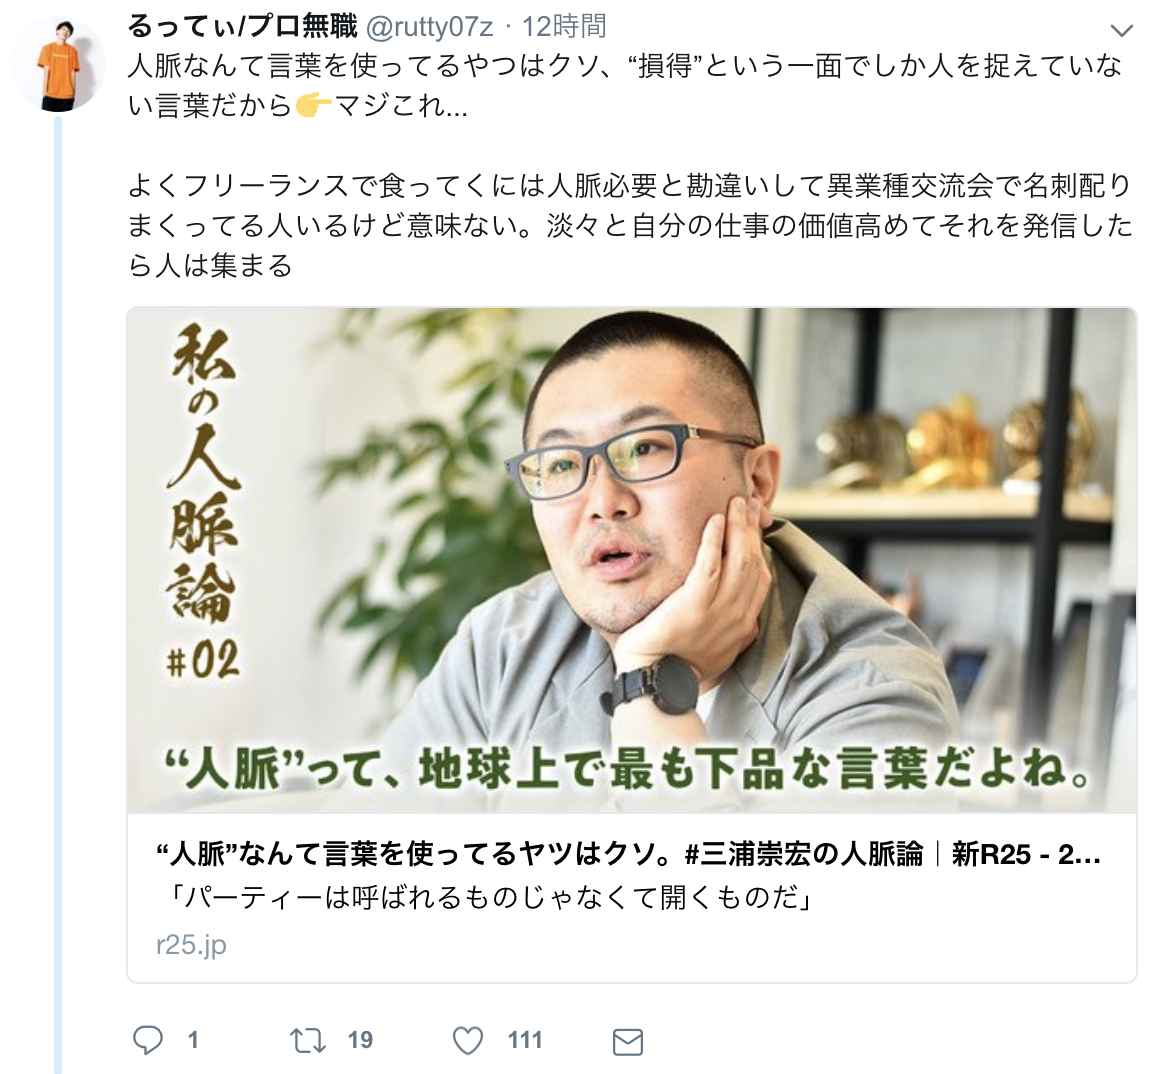Click the reply speech bubble icon
Image resolution: width=1156 pixels, height=1074 pixels.
(147, 1040)
